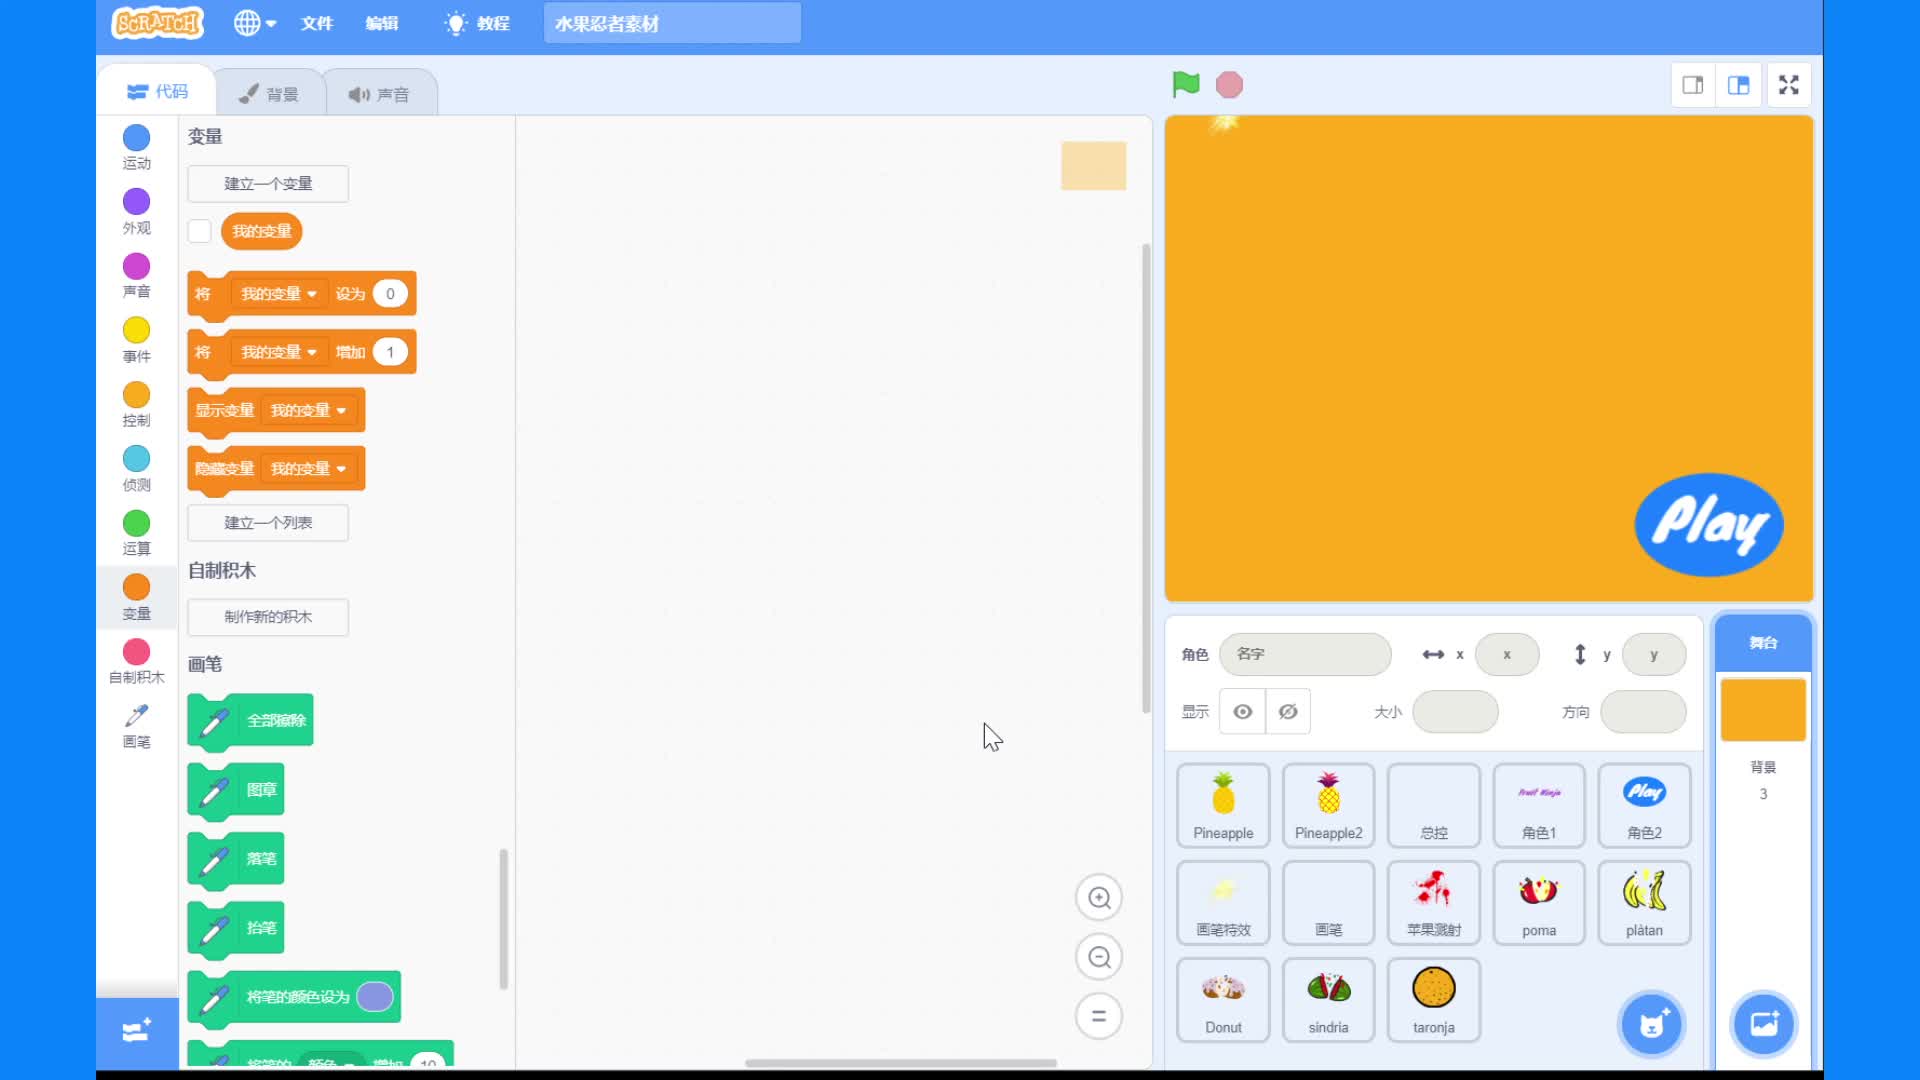Click the Scratch logo
1920x1080 pixels.
[x=158, y=22]
